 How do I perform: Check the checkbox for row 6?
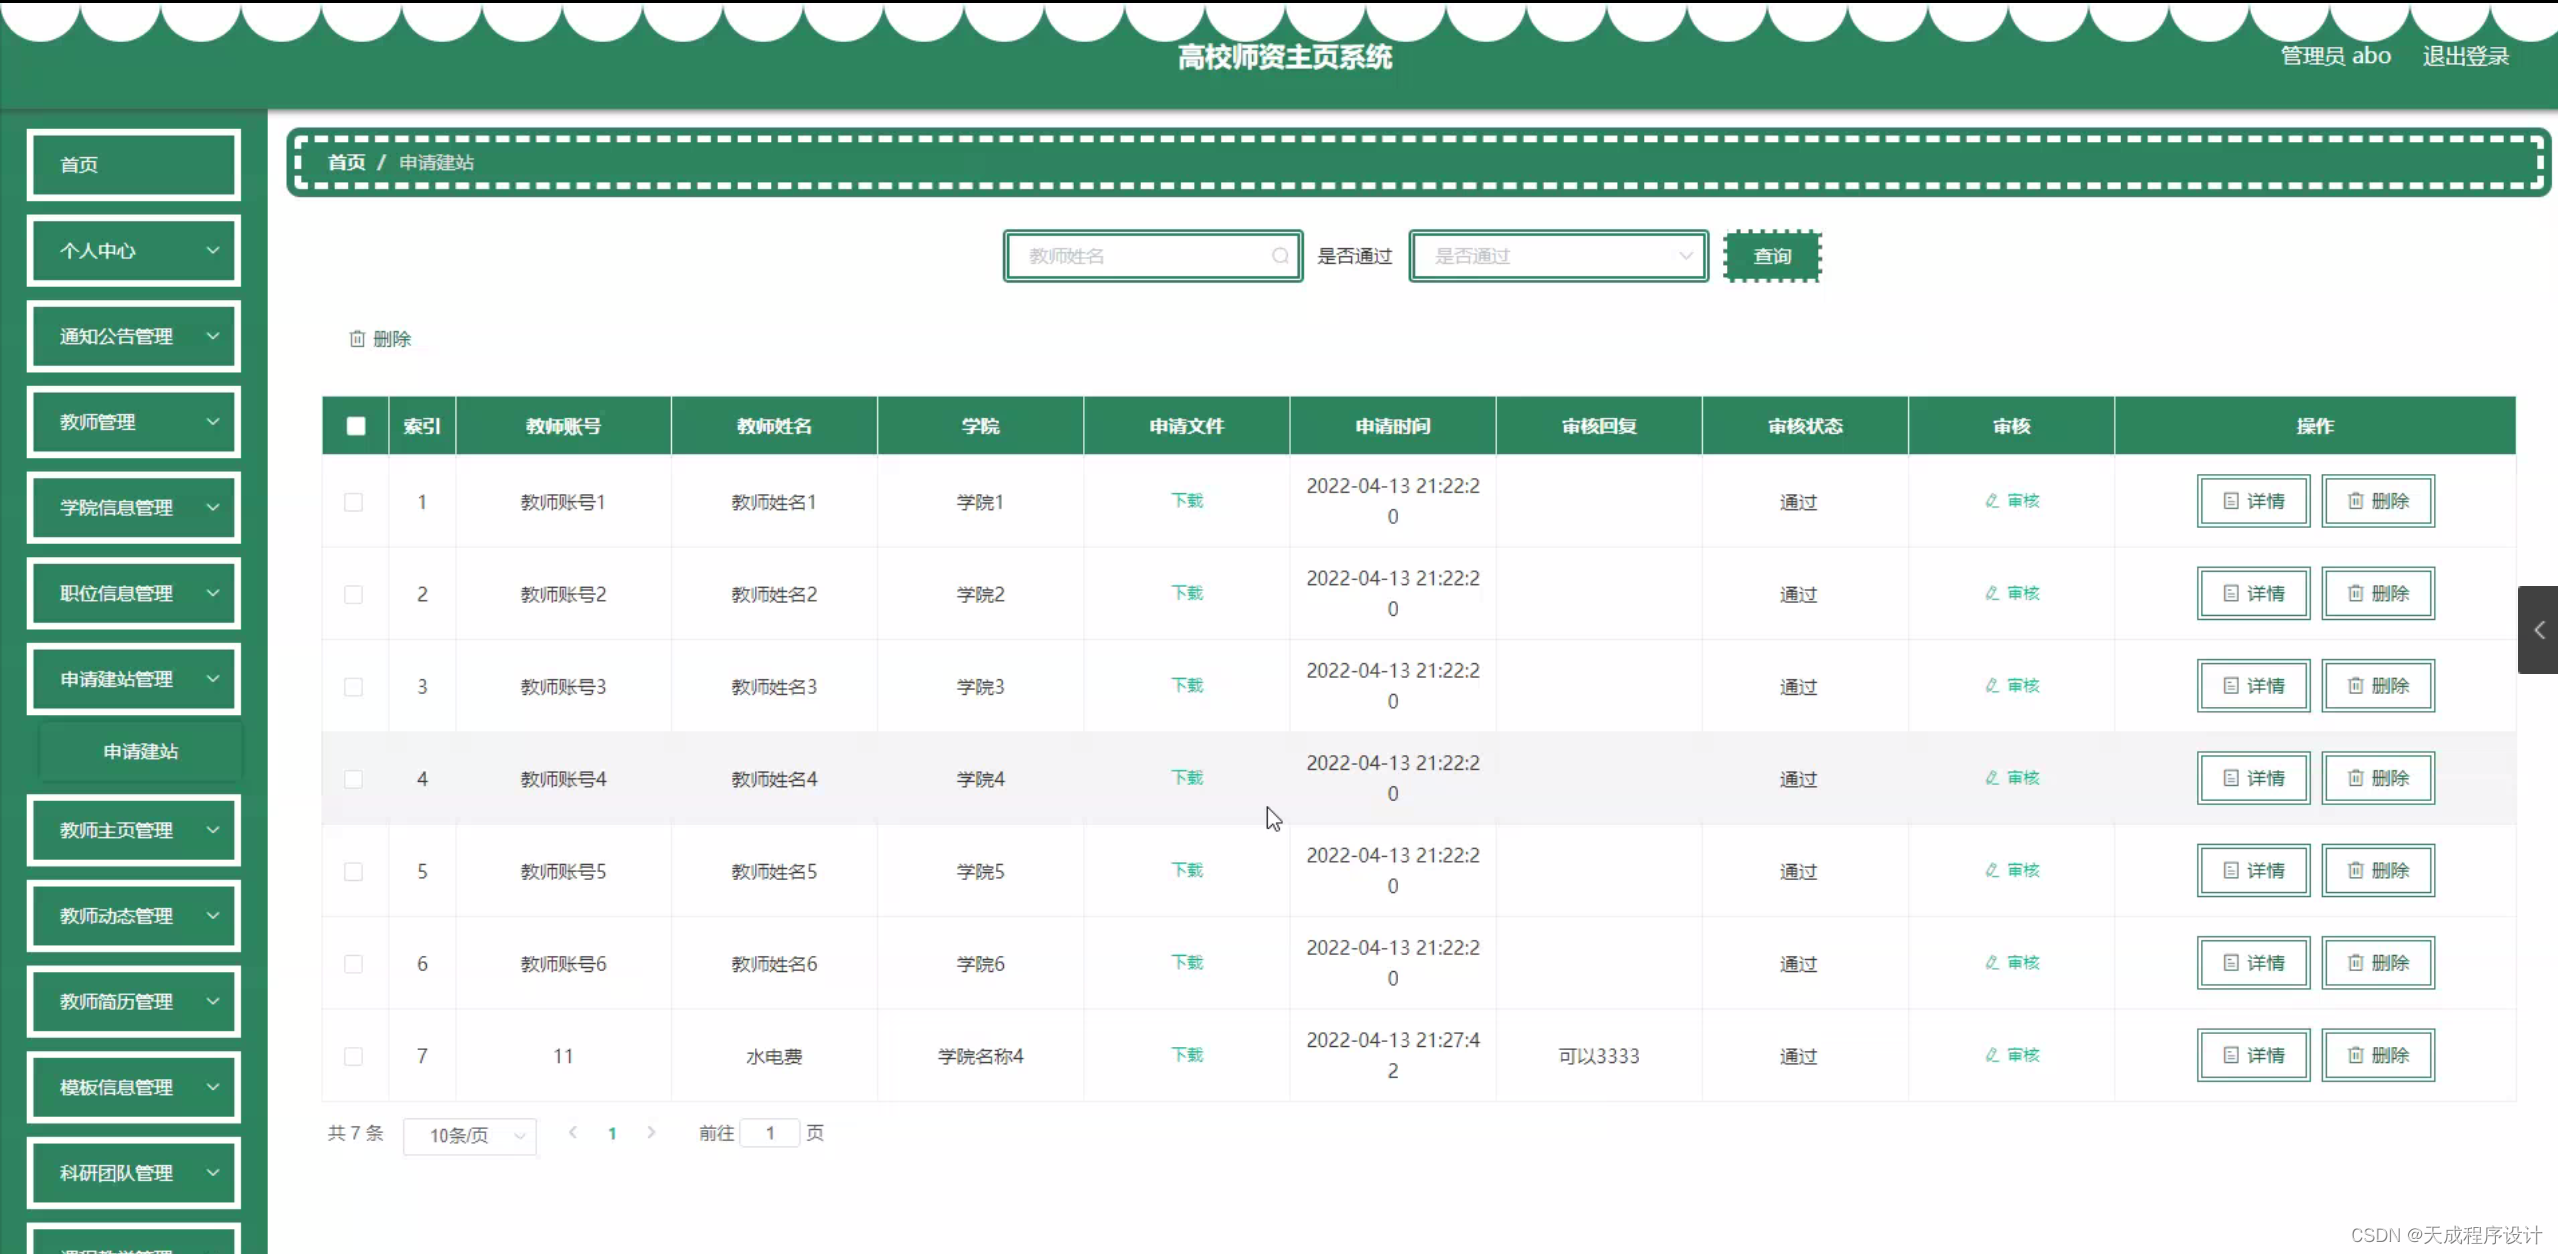click(354, 964)
